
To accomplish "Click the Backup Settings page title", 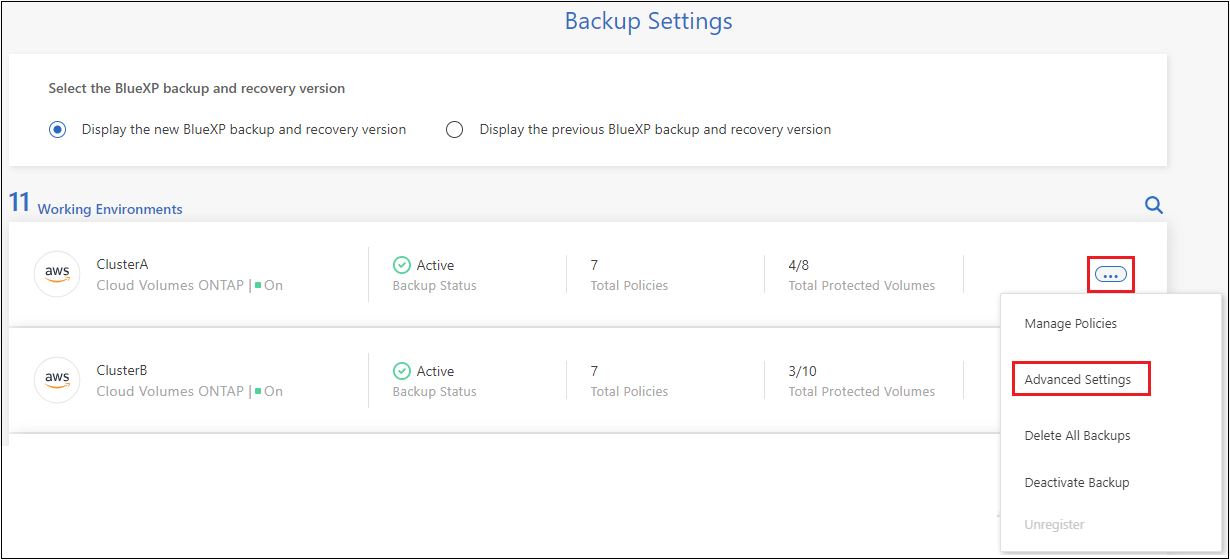I will click(648, 21).
